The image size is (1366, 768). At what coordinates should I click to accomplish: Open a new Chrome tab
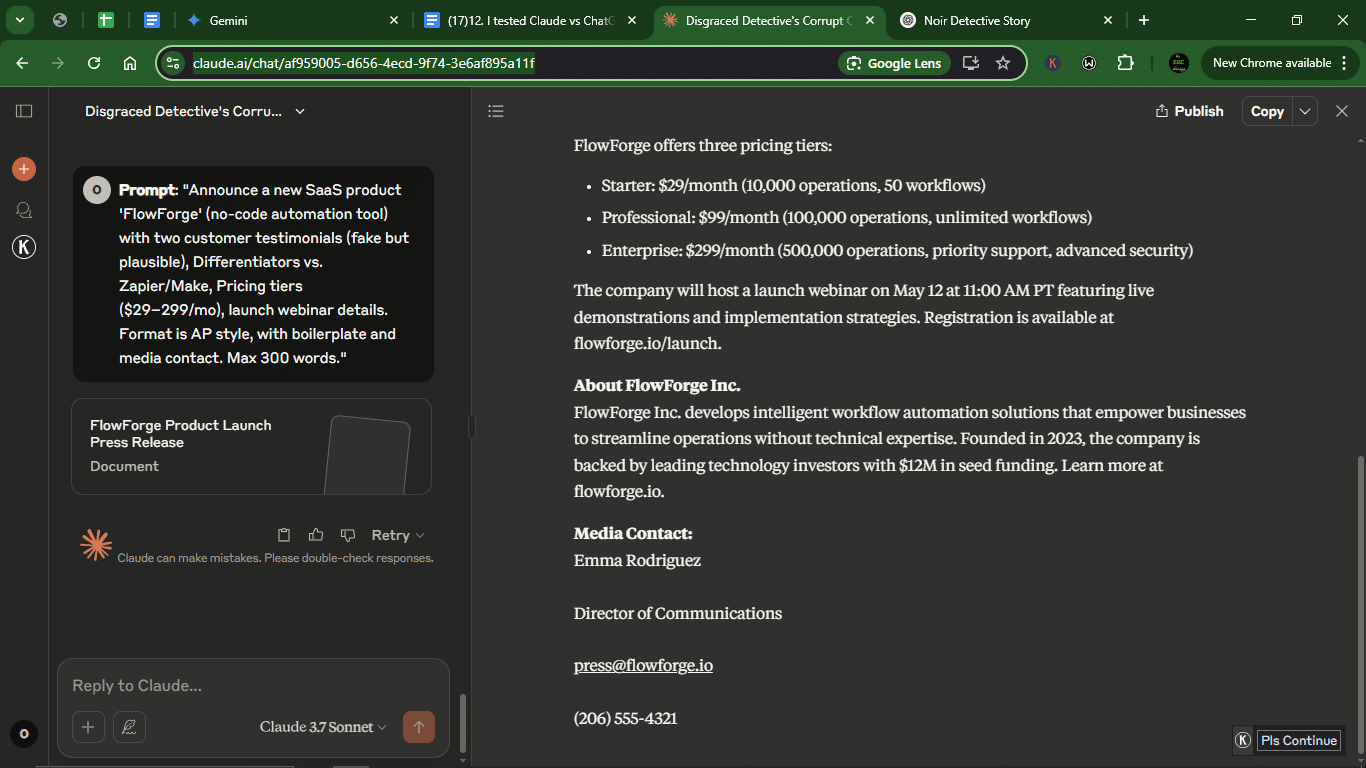1144,20
